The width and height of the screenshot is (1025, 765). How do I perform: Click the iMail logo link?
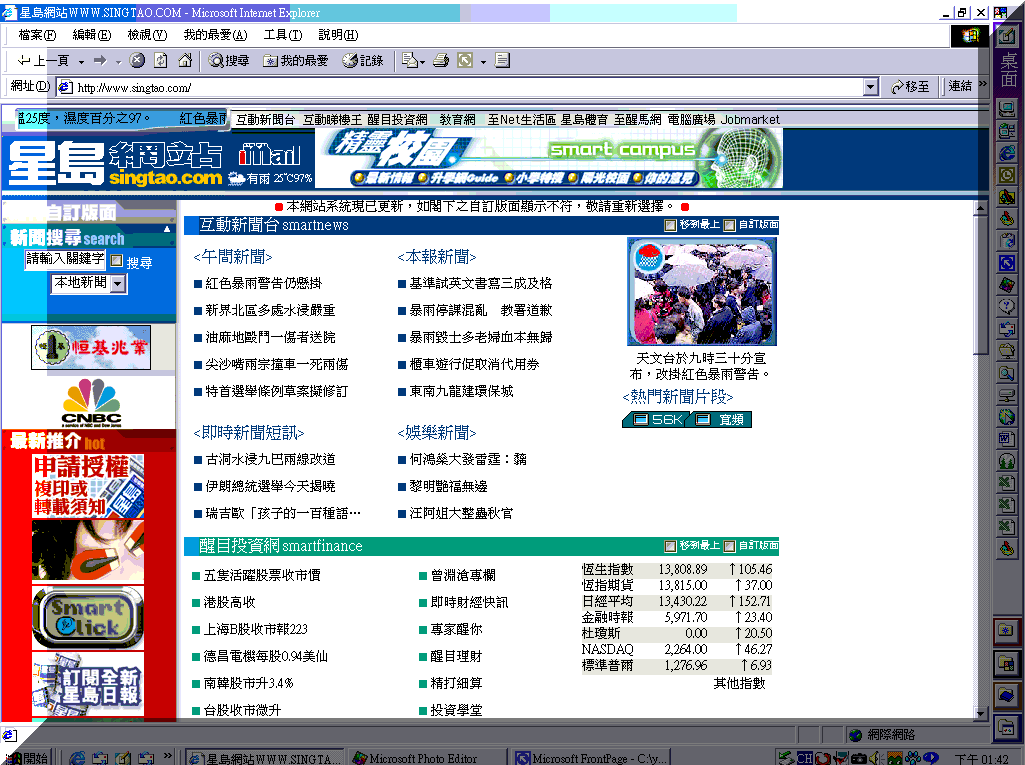tap(269, 154)
